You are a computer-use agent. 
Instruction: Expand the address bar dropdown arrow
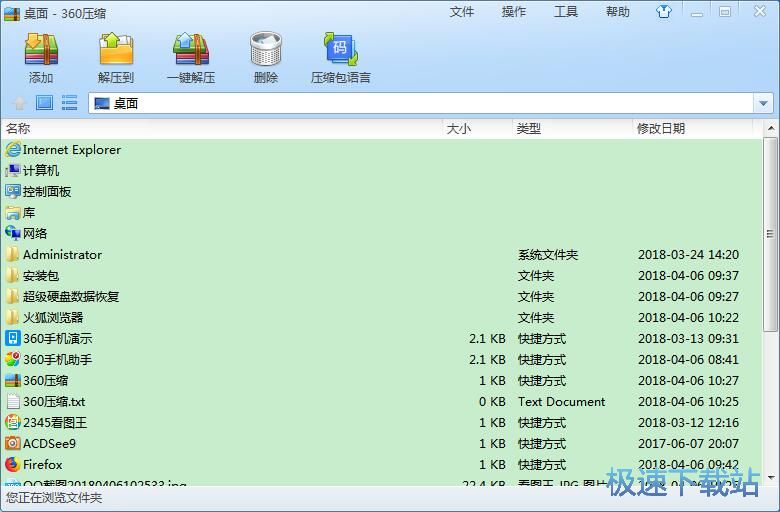coord(763,103)
